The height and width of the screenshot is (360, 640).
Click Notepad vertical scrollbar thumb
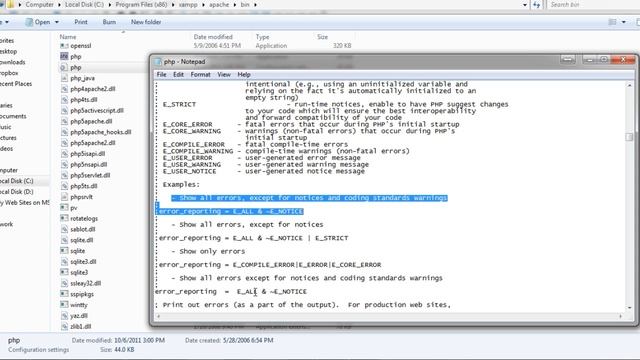(629, 137)
